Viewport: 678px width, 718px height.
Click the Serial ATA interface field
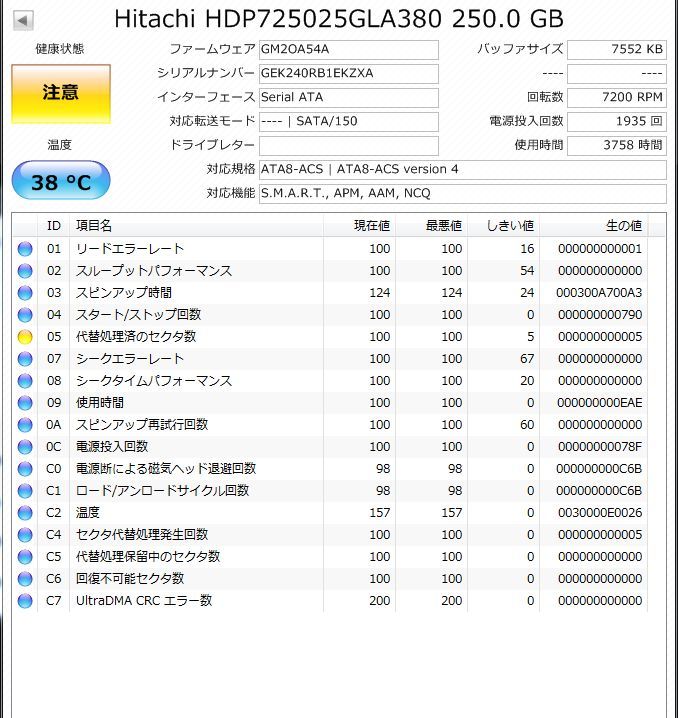[348, 97]
